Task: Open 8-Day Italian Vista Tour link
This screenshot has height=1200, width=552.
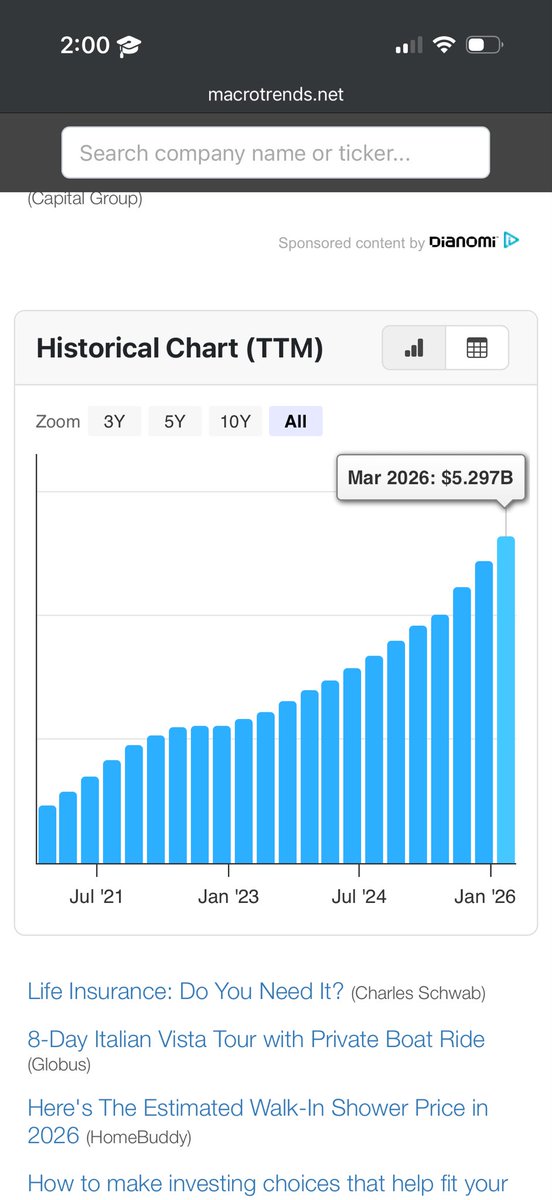Action: [x=256, y=1039]
